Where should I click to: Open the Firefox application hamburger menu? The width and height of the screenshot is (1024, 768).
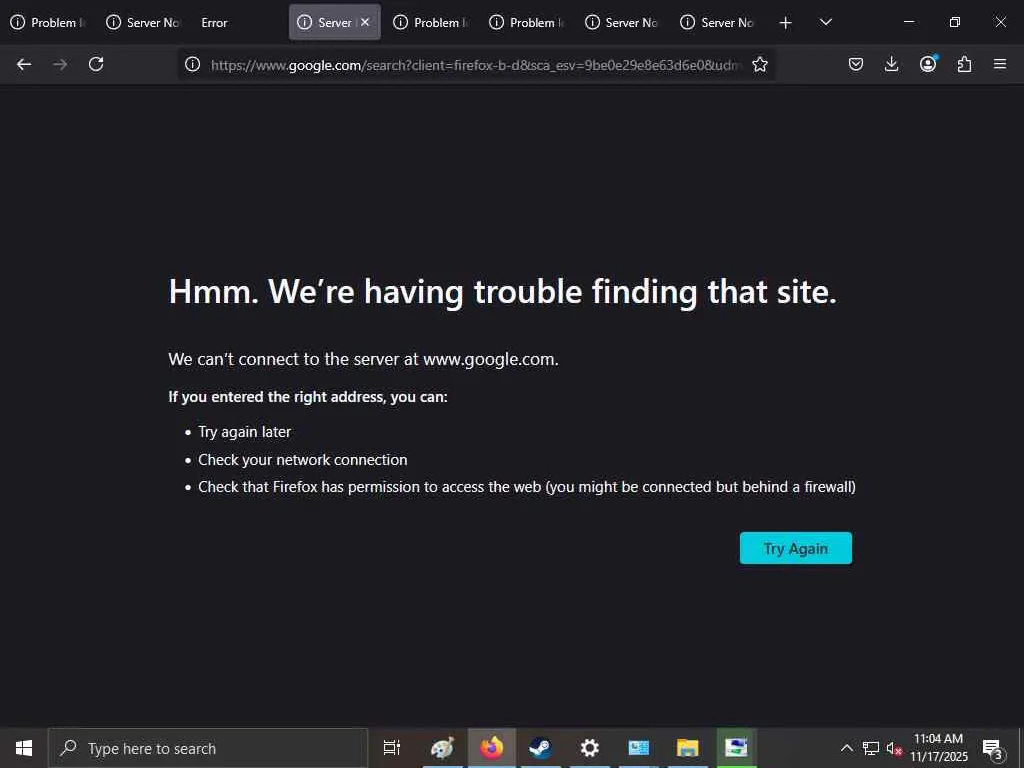1000,64
